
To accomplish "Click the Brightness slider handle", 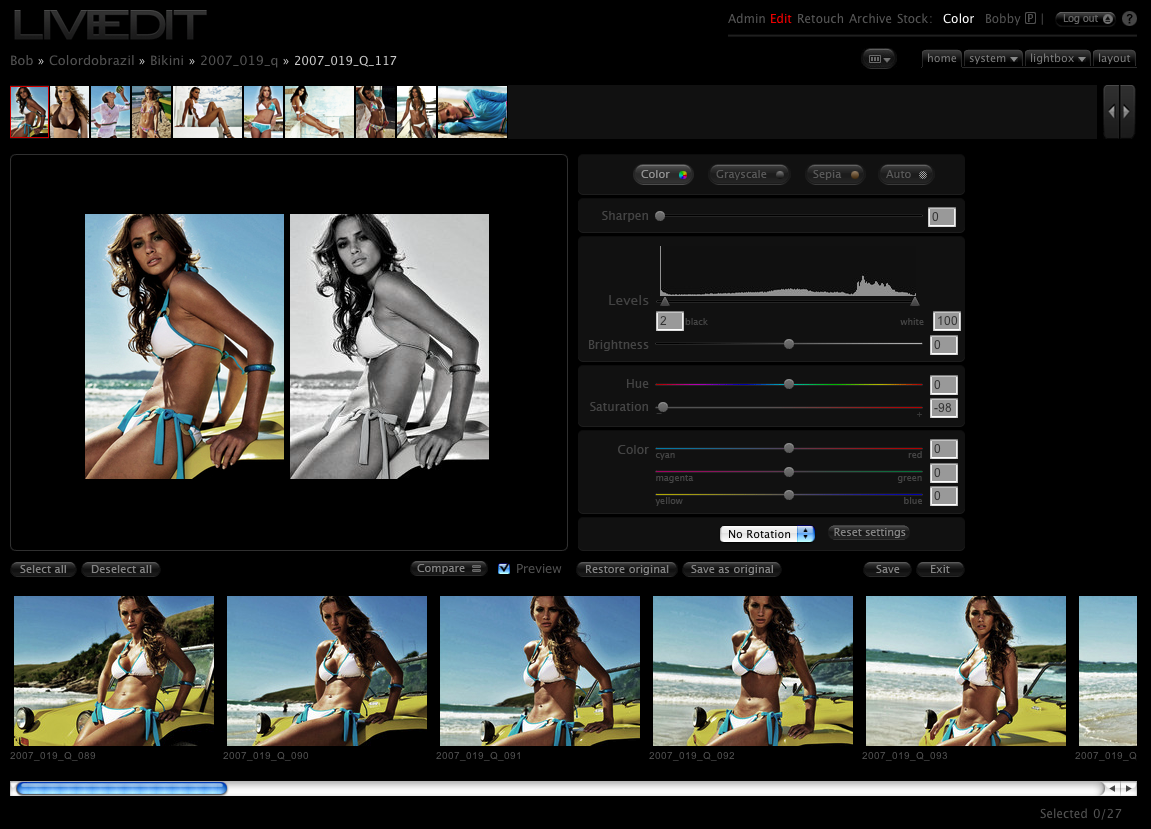I will tap(788, 344).
